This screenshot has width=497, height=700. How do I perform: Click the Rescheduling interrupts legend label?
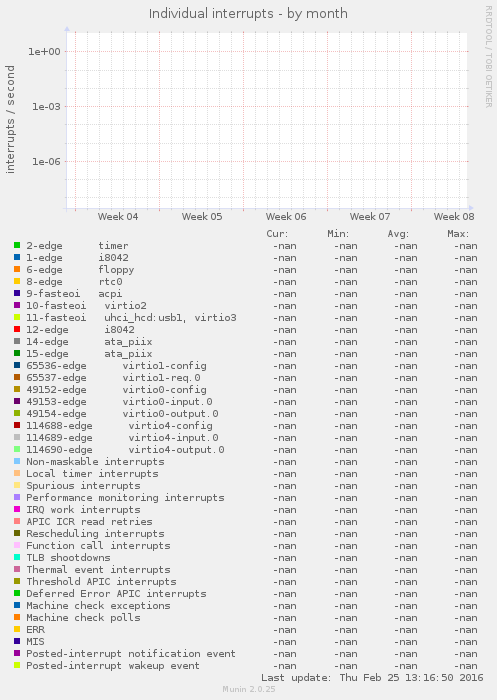coord(95,533)
